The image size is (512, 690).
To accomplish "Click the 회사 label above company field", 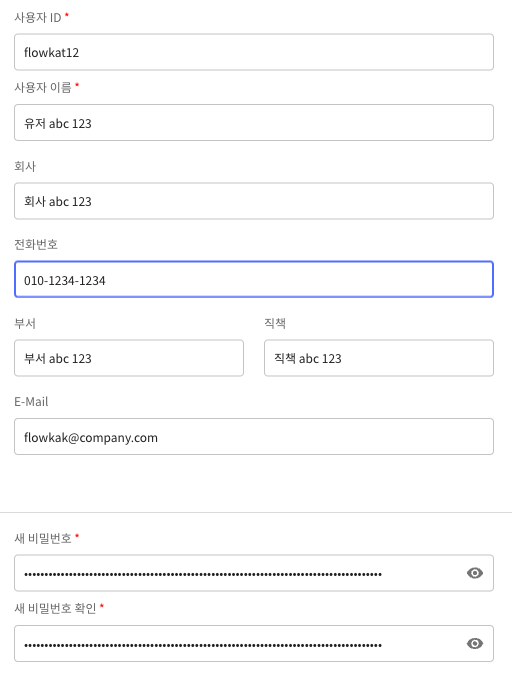I will [25, 166].
